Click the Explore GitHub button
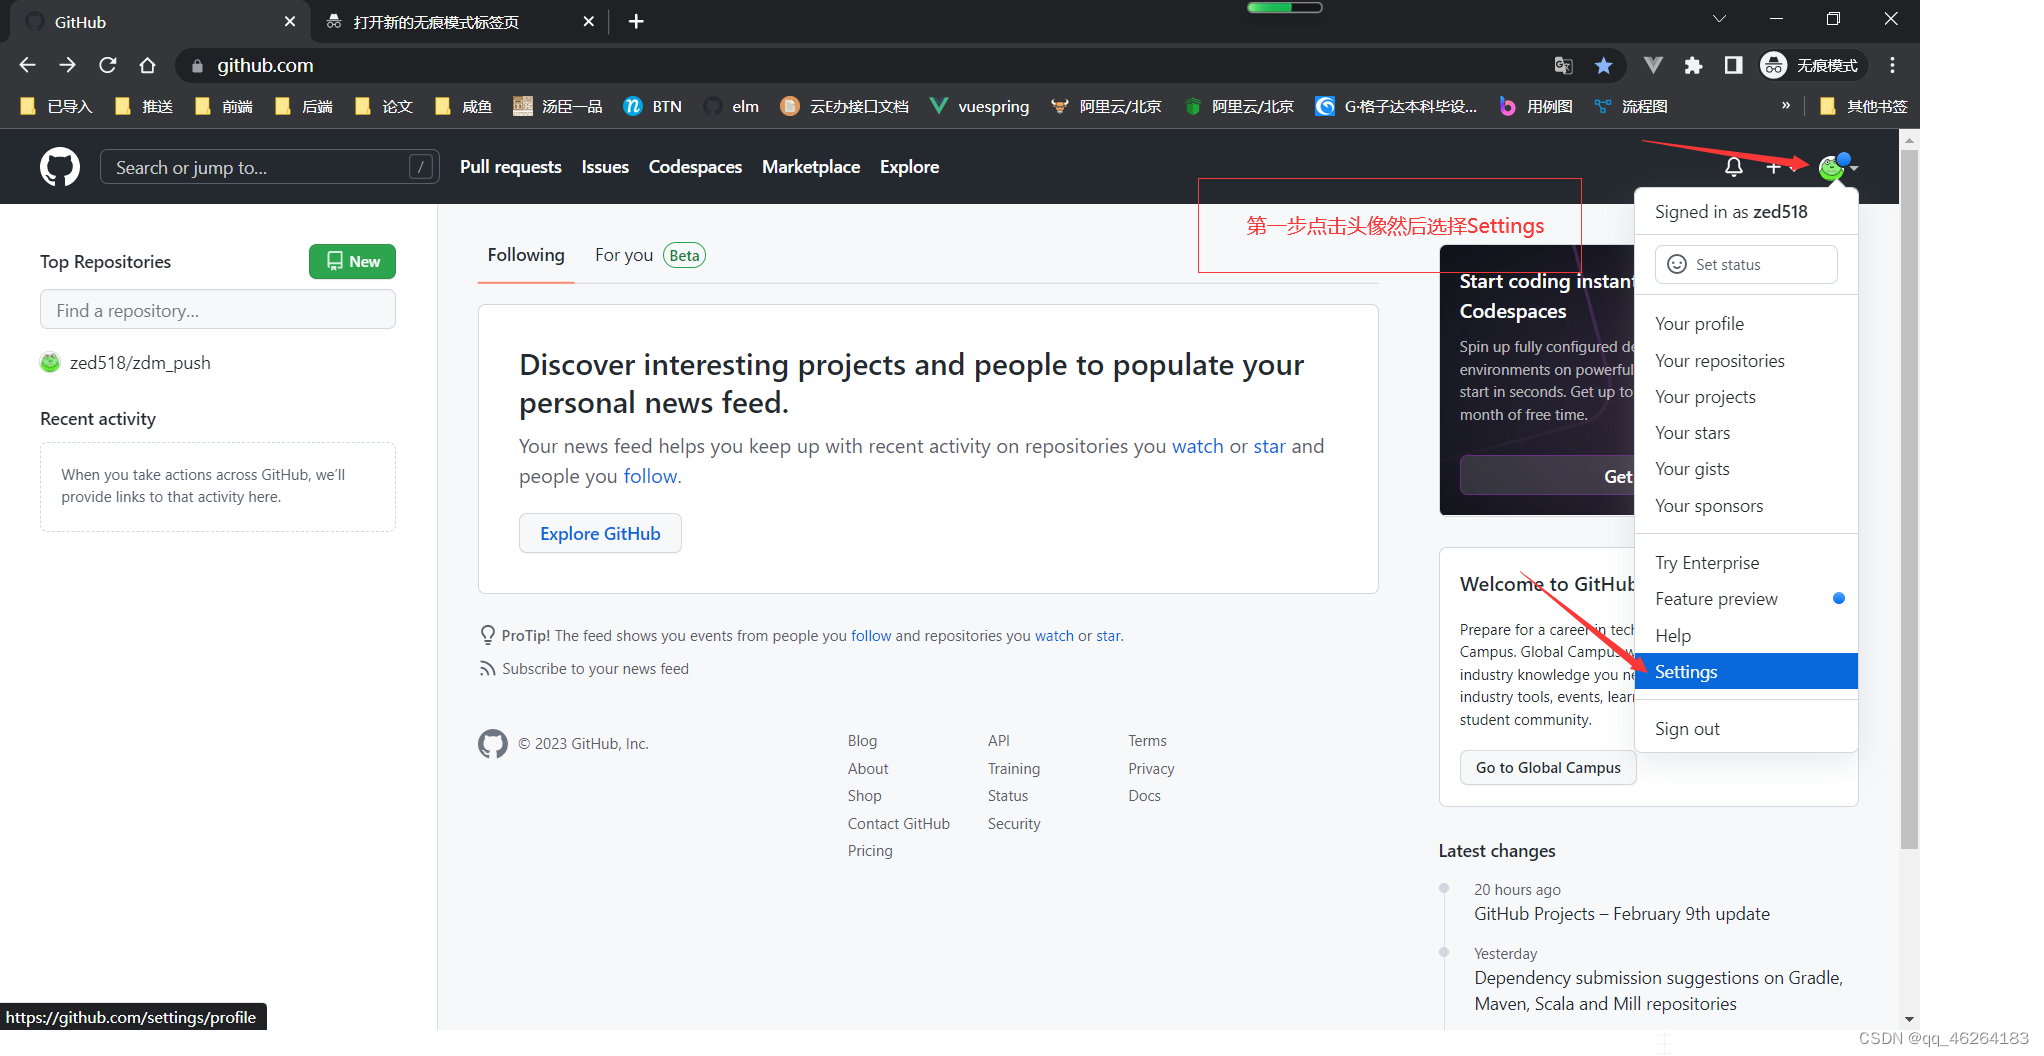Viewport: 2044px width, 1056px height. [x=600, y=533]
